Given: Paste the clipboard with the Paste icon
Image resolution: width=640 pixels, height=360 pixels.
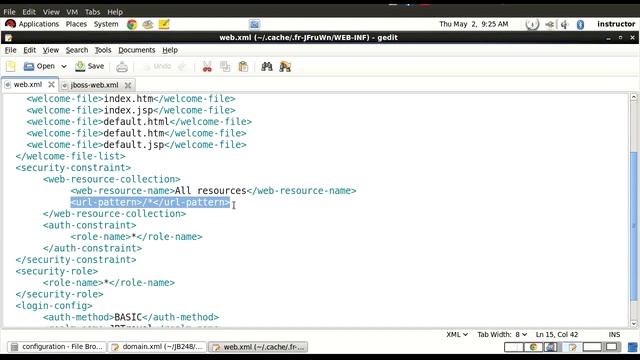Looking at the screenshot, I should [x=243, y=67].
